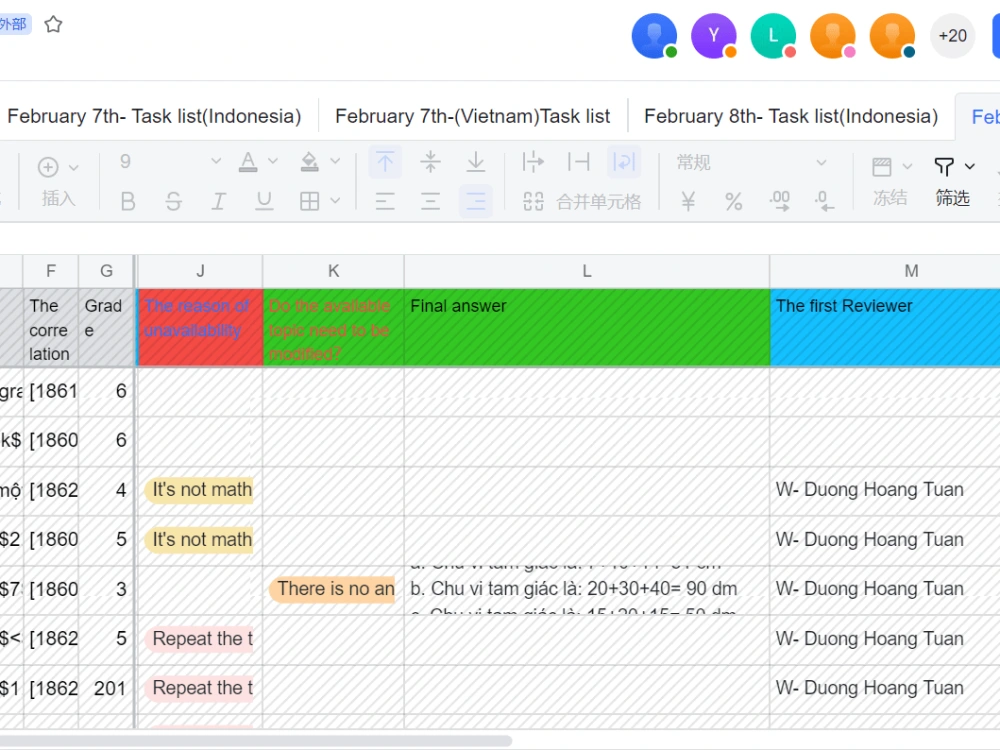This screenshot has width=1000, height=750.
Task: Open February 7th Task list(Indonesia) sheet
Action: [154, 117]
